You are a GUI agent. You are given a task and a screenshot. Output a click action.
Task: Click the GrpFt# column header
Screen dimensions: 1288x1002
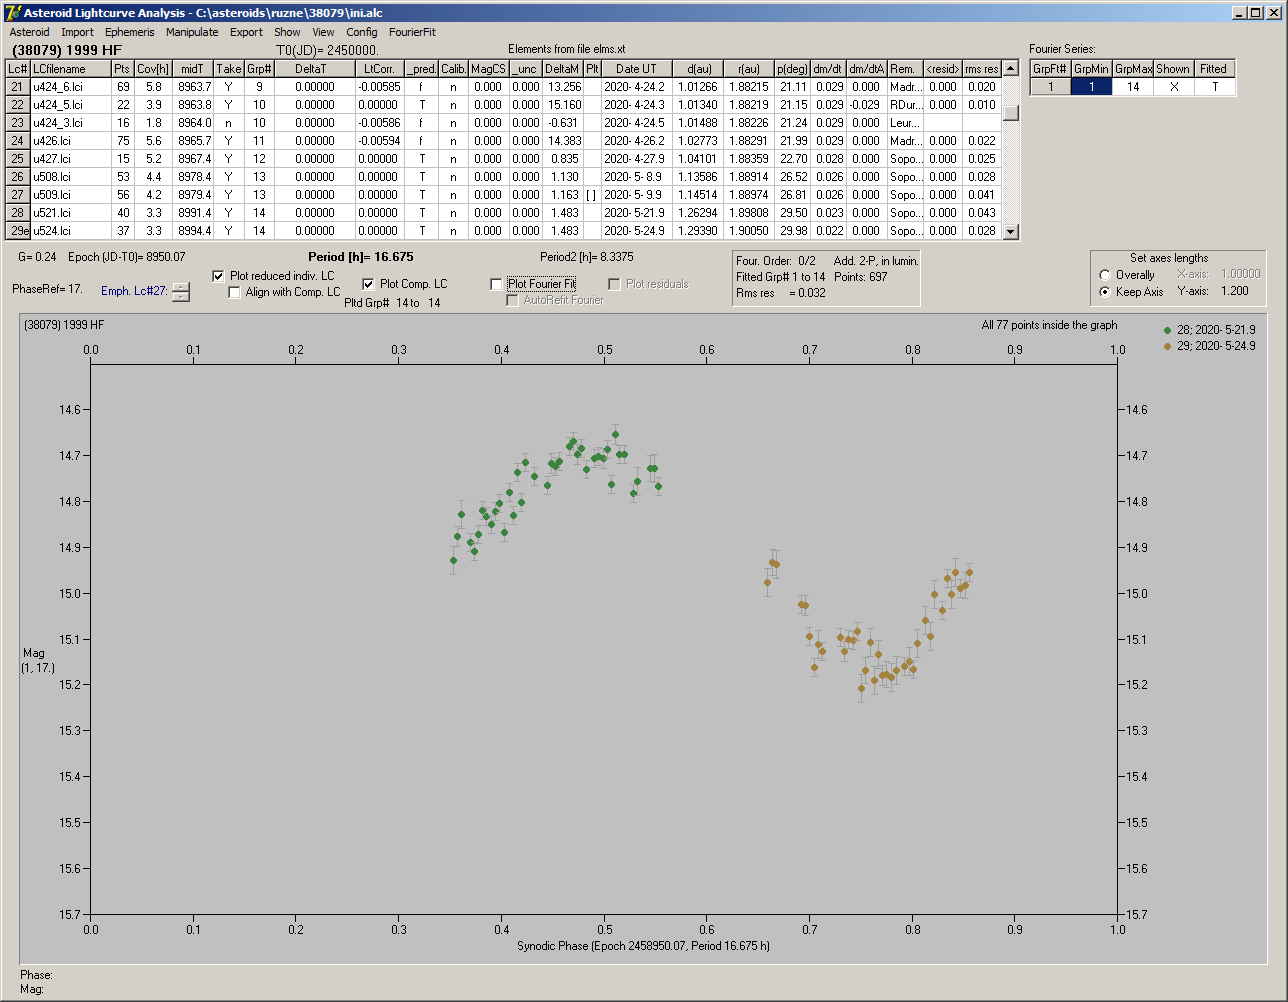[x=1050, y=69]
